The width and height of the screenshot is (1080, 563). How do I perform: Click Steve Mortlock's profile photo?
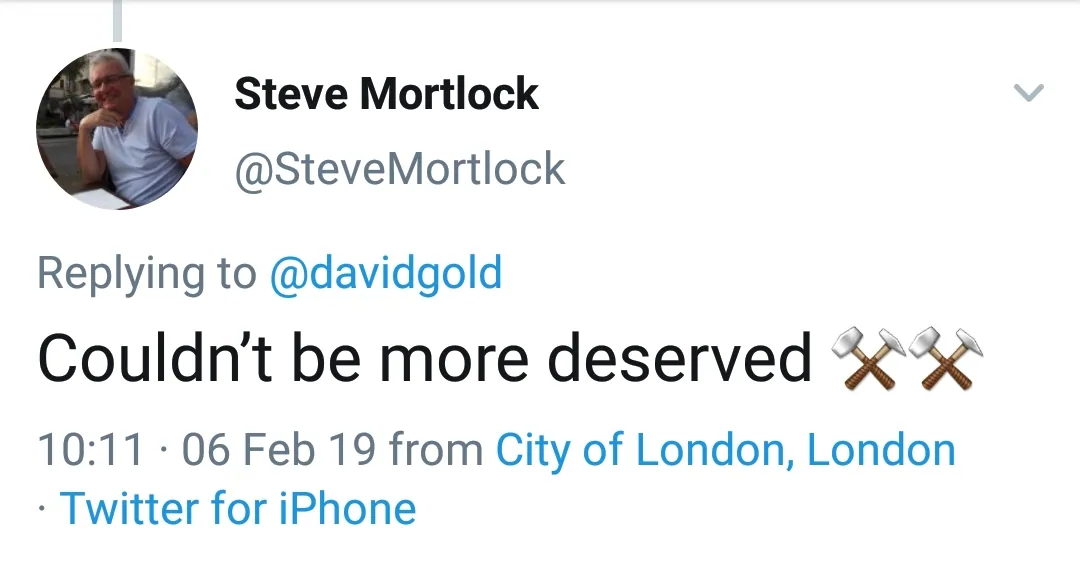117,129
